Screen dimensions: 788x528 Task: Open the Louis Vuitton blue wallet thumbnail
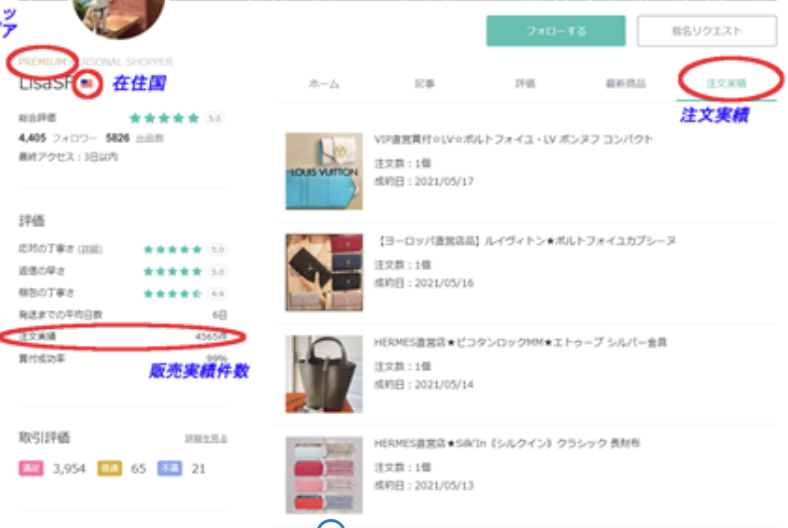[x=322, y=171]
